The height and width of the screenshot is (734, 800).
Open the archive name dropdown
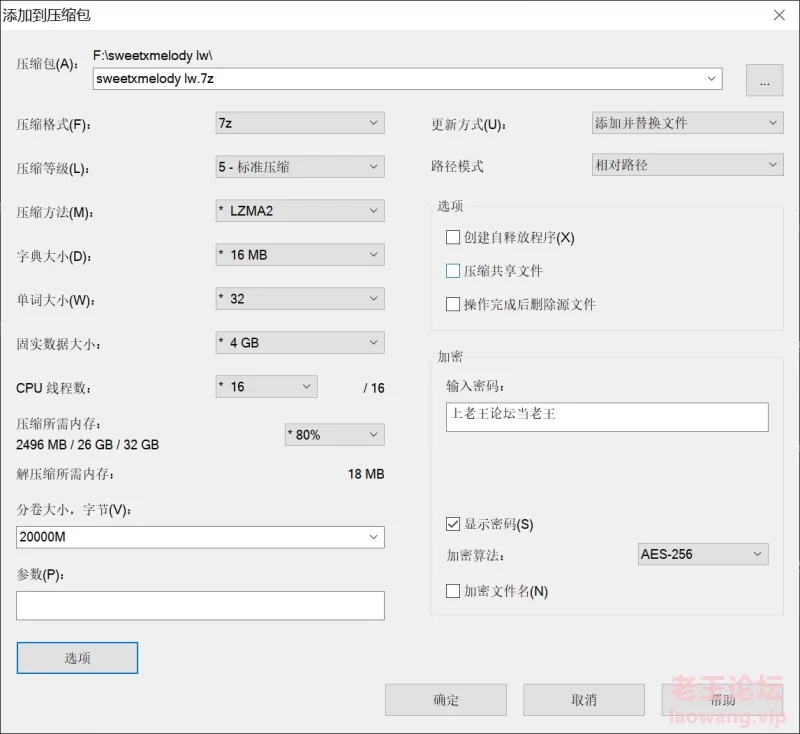point(711,79)
